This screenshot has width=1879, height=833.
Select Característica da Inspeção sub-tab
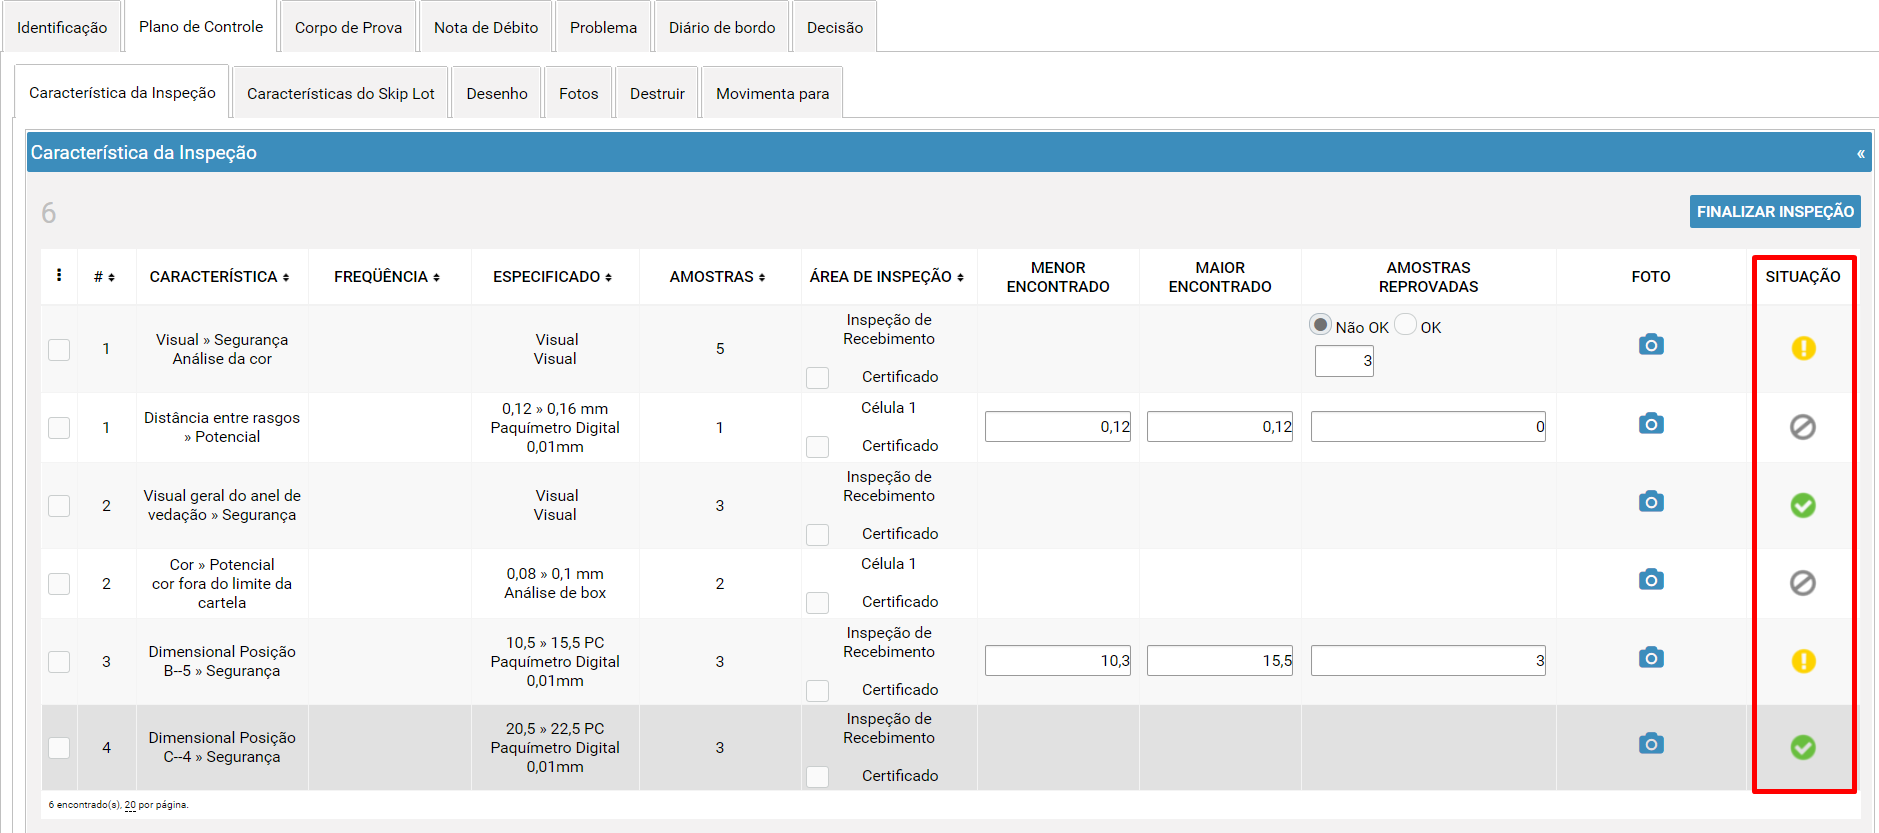122,92
